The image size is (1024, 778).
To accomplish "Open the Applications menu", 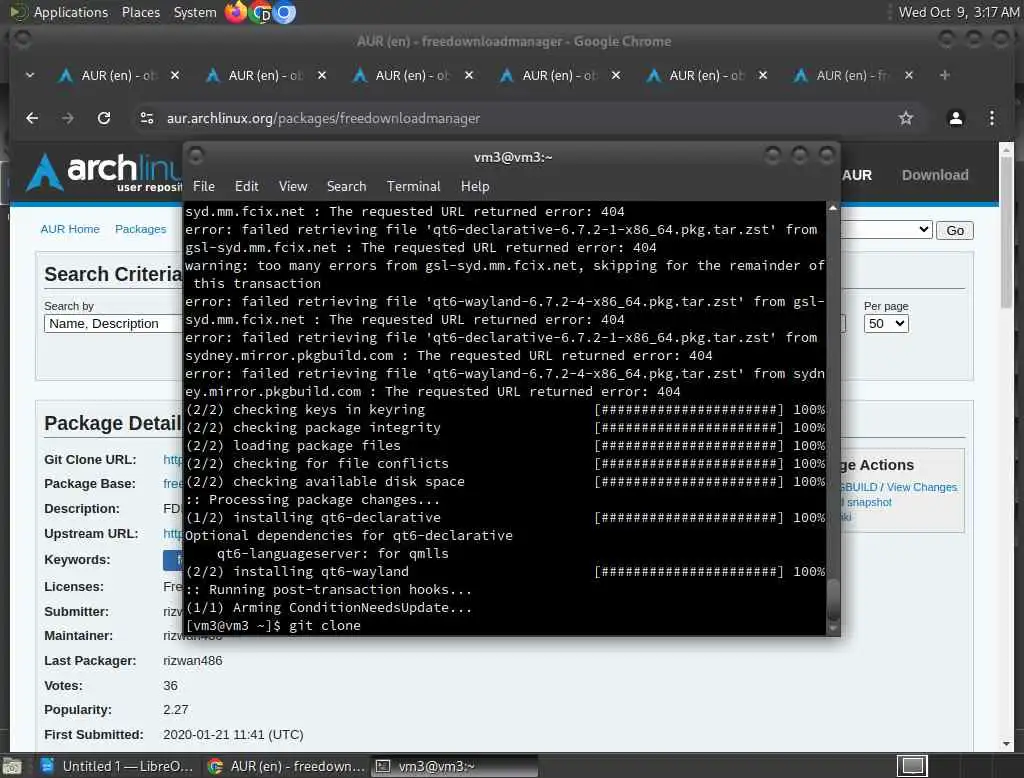I will 71,12.
